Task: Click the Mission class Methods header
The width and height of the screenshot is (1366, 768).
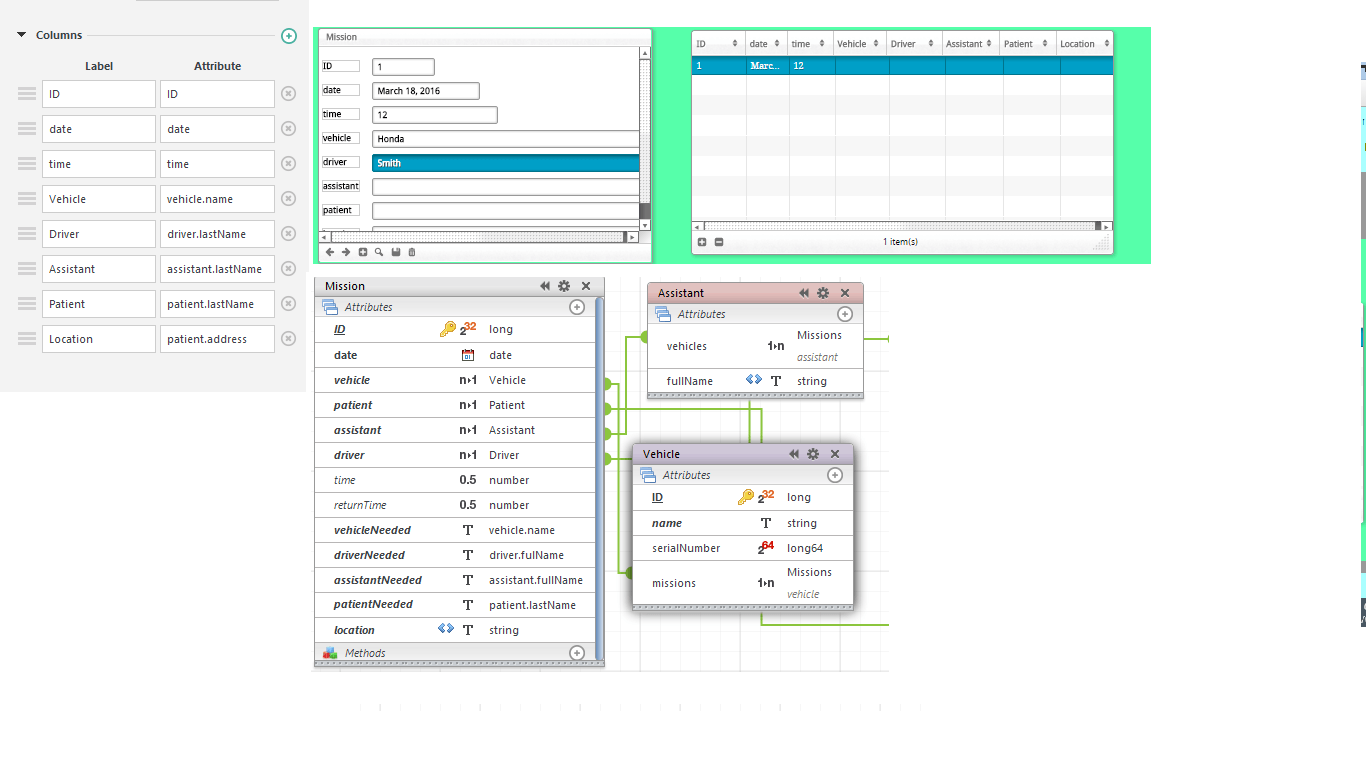Action: 456,653
